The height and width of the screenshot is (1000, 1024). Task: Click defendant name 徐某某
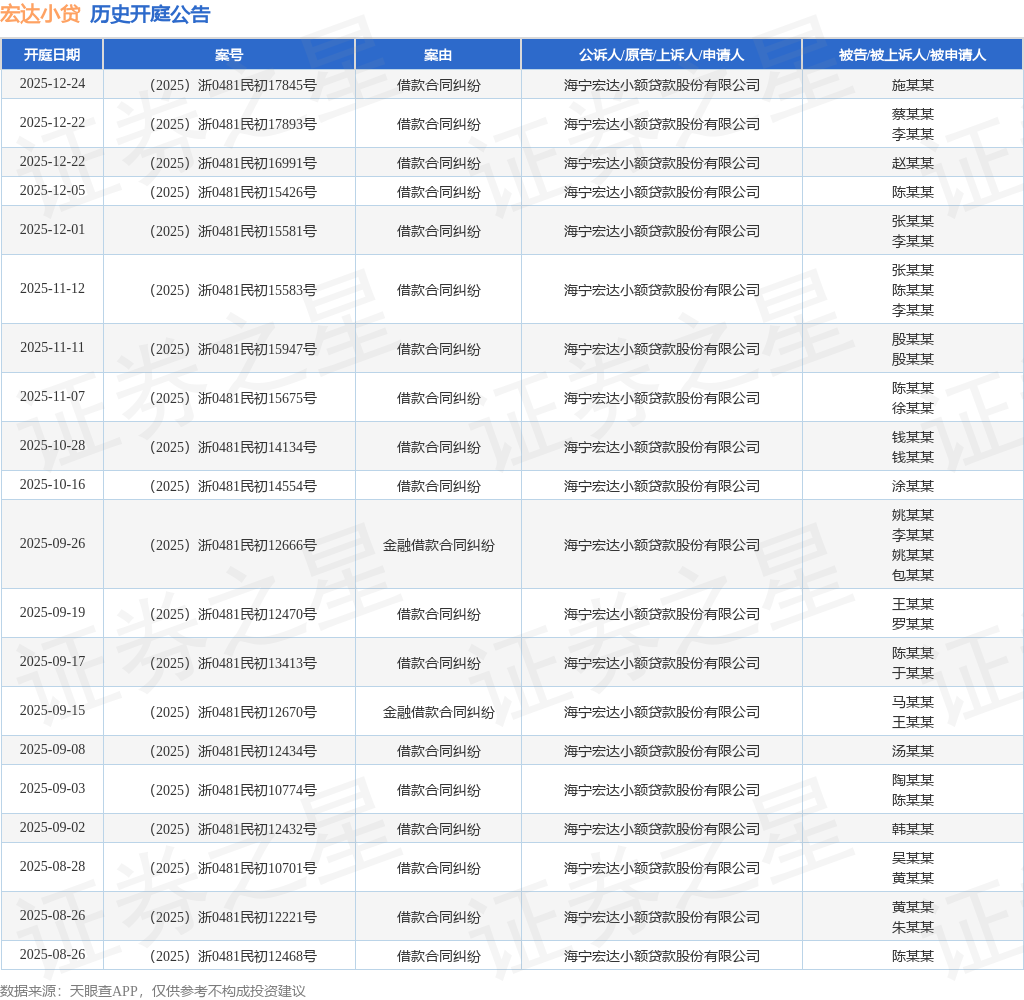pos(912,408)
